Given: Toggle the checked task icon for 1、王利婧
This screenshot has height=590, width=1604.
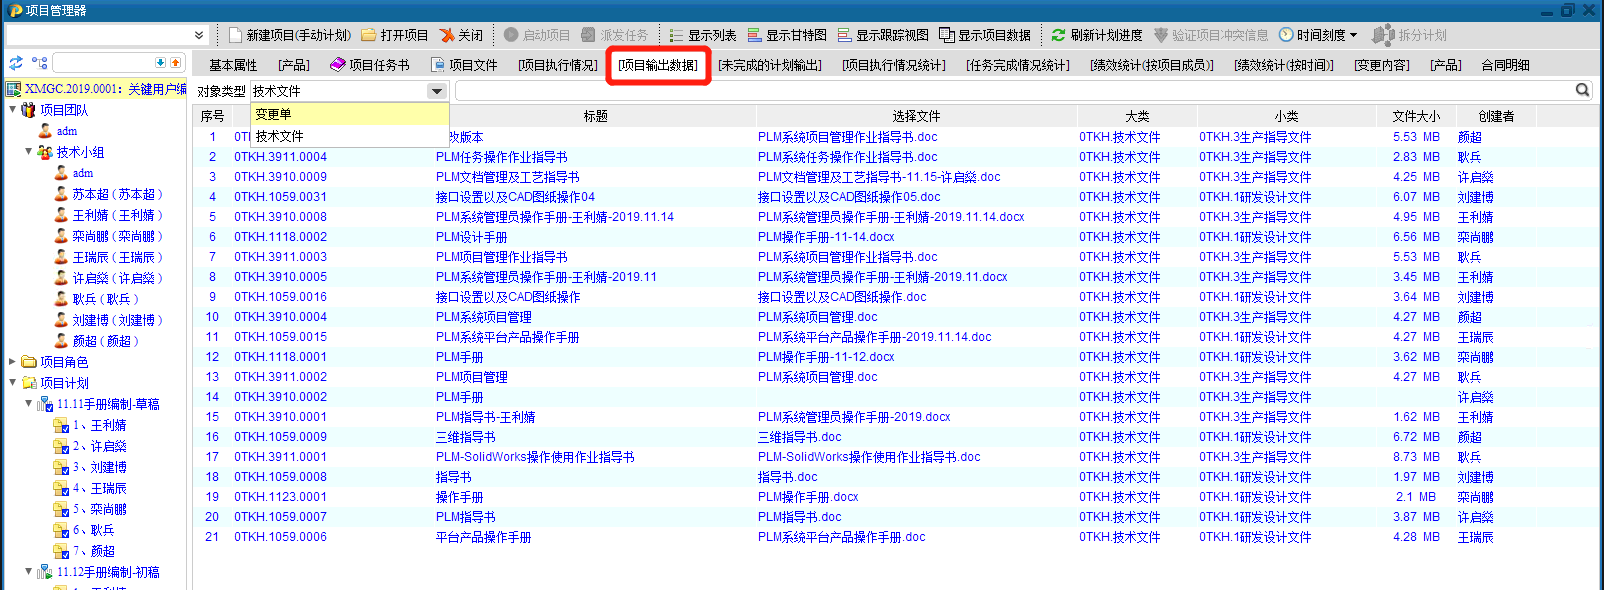Looking at the screenshot, I should [61, 426].
